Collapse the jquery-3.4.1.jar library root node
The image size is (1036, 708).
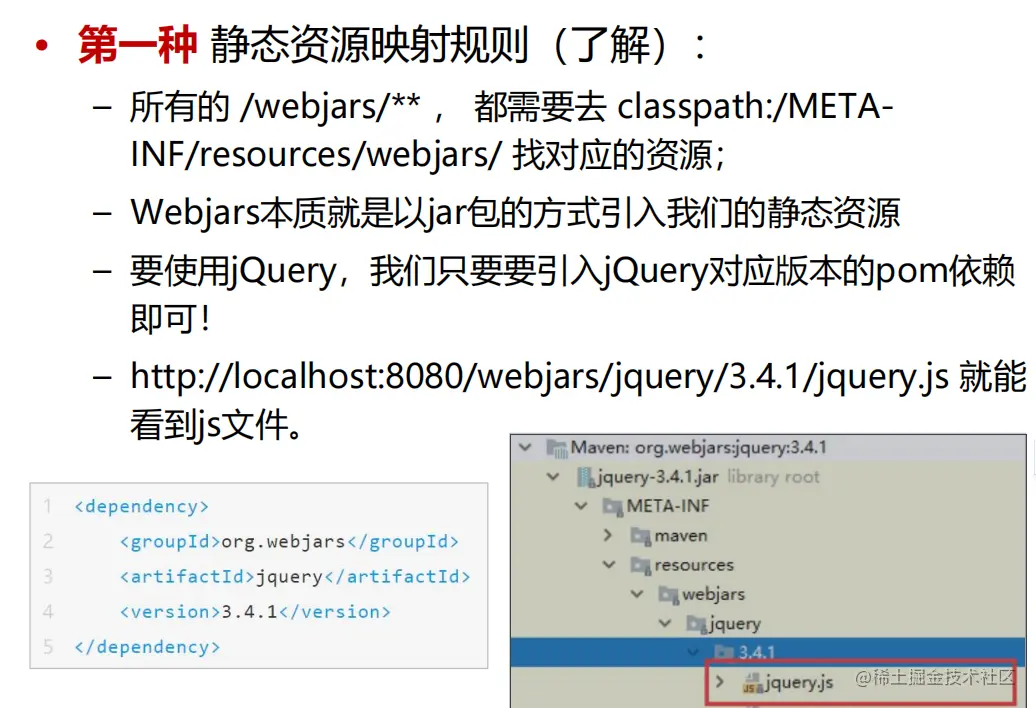553,476
